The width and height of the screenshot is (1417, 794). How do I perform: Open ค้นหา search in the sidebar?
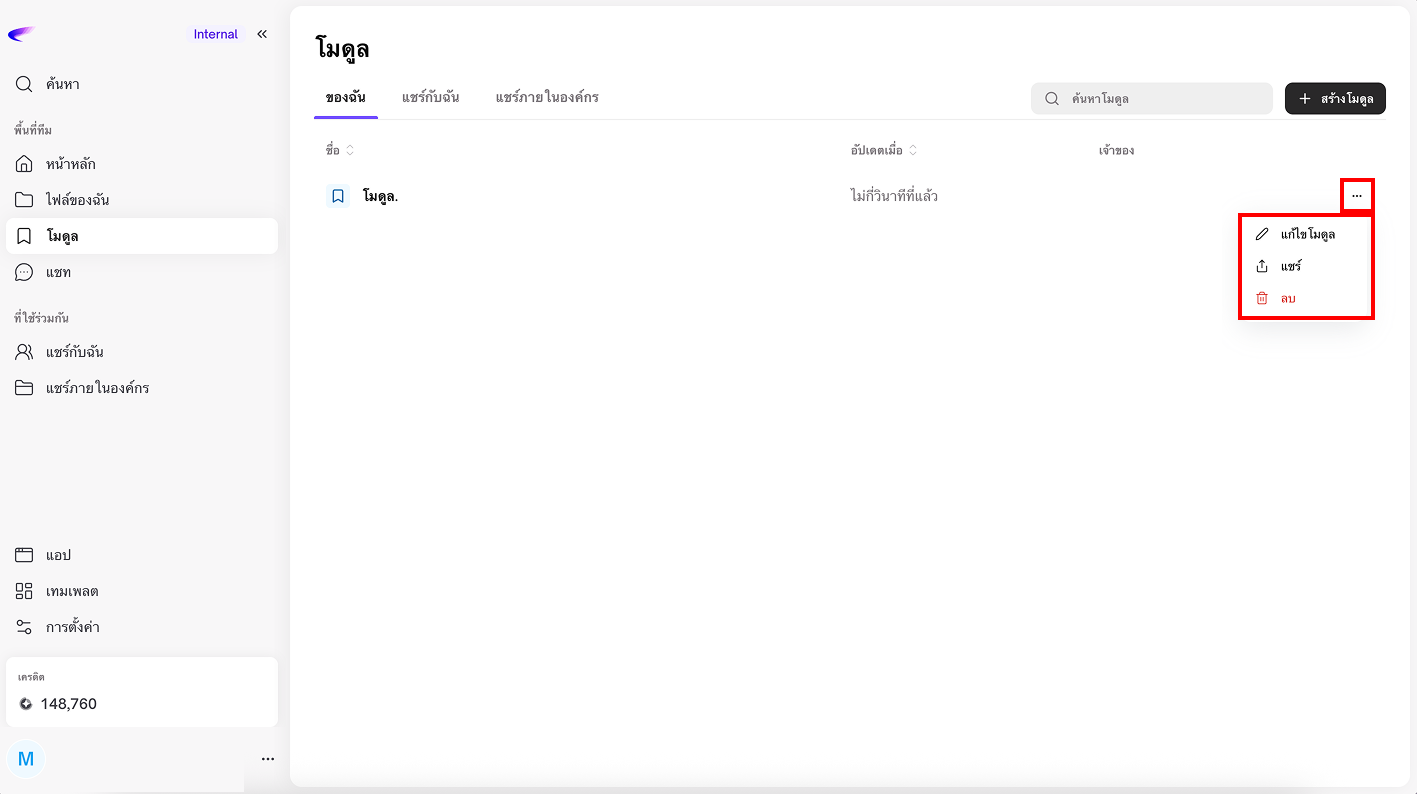[x=62, y=84]
